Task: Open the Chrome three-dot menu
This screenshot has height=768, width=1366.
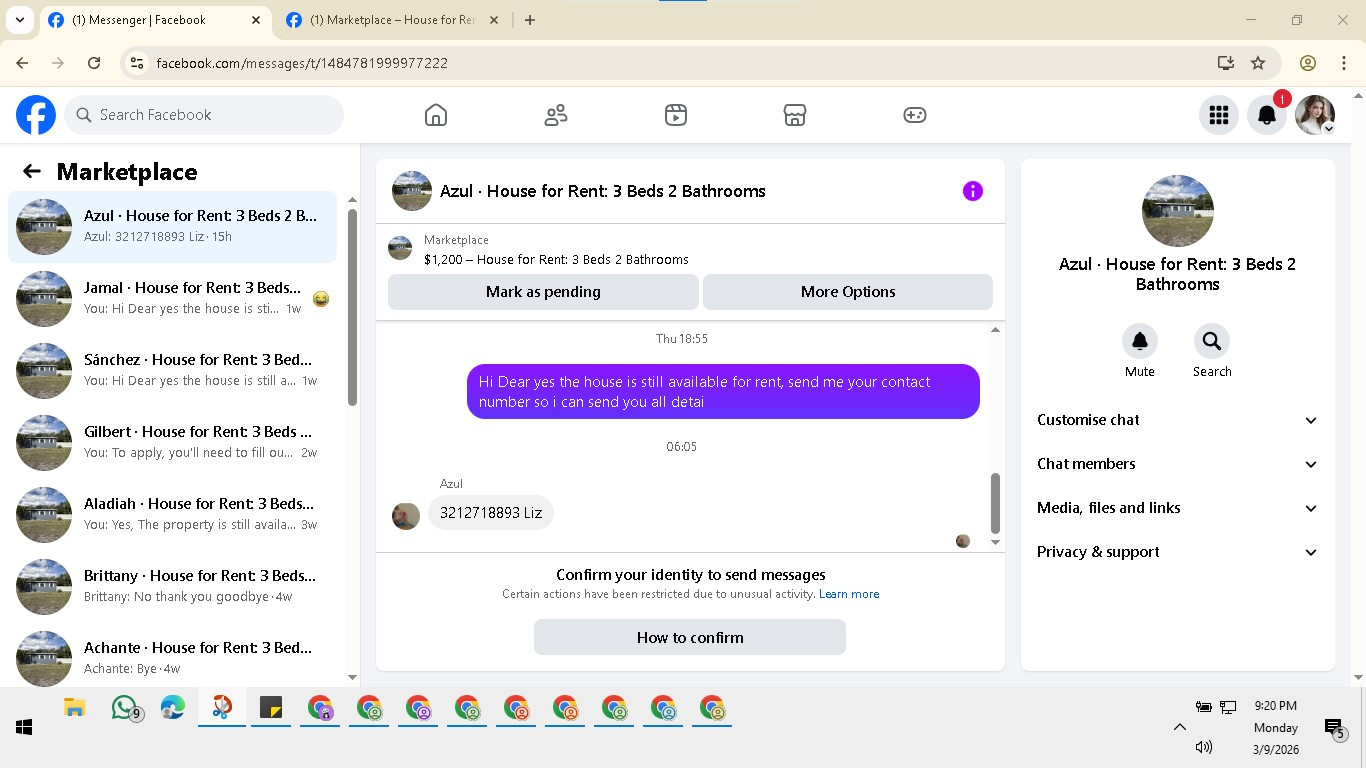Action: pyautogui.click(x=1343, y=62)
